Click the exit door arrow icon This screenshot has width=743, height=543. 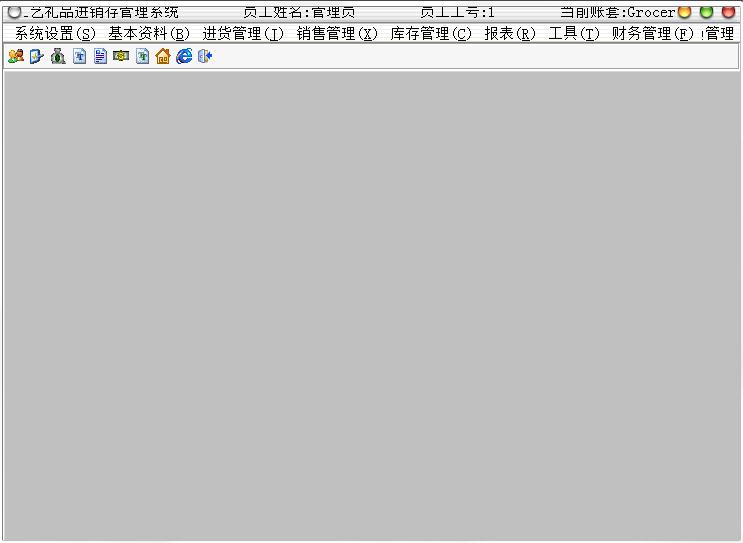pyautogui.click(x=205, y=56)
